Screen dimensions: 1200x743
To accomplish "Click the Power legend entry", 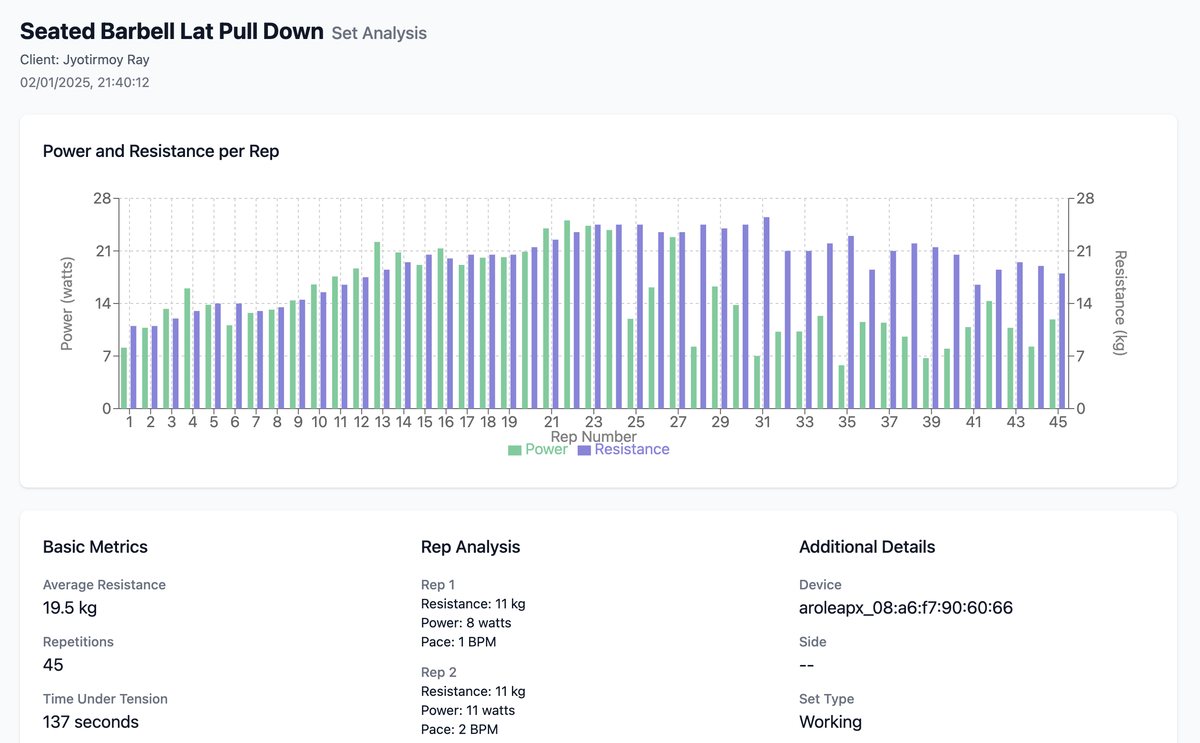I will (538, 450).
